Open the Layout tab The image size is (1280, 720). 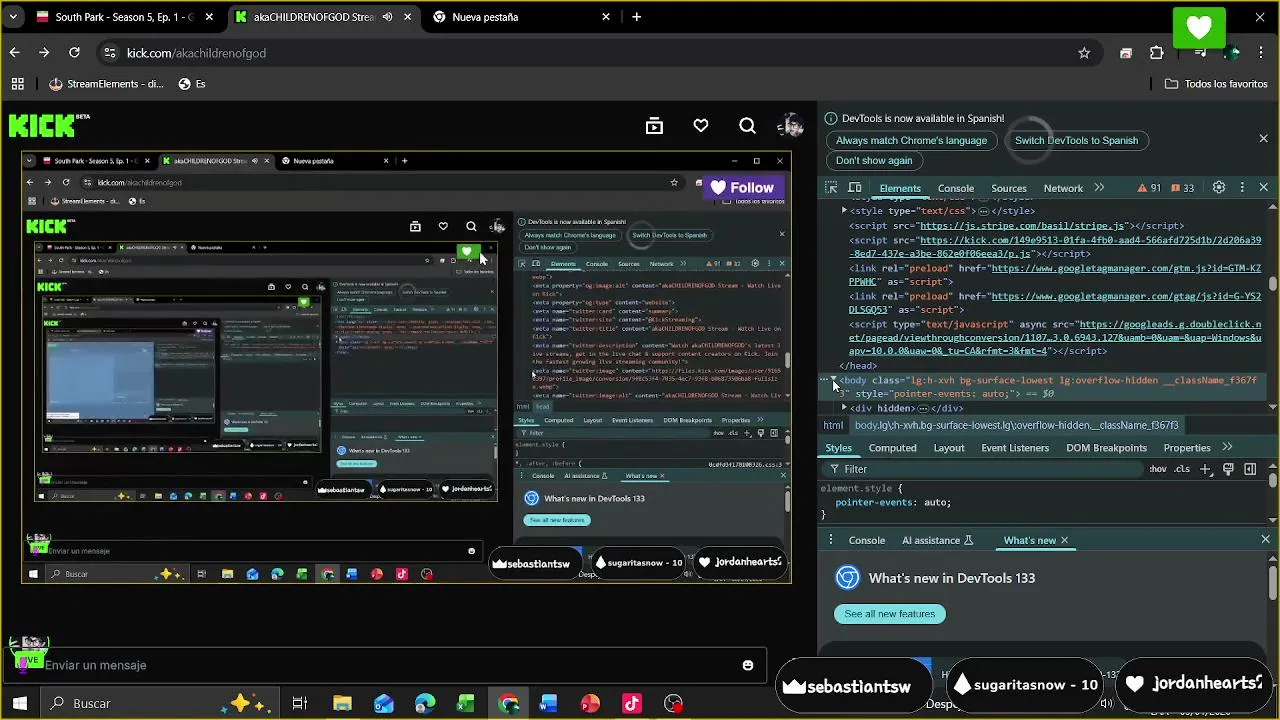pos(949,448)
